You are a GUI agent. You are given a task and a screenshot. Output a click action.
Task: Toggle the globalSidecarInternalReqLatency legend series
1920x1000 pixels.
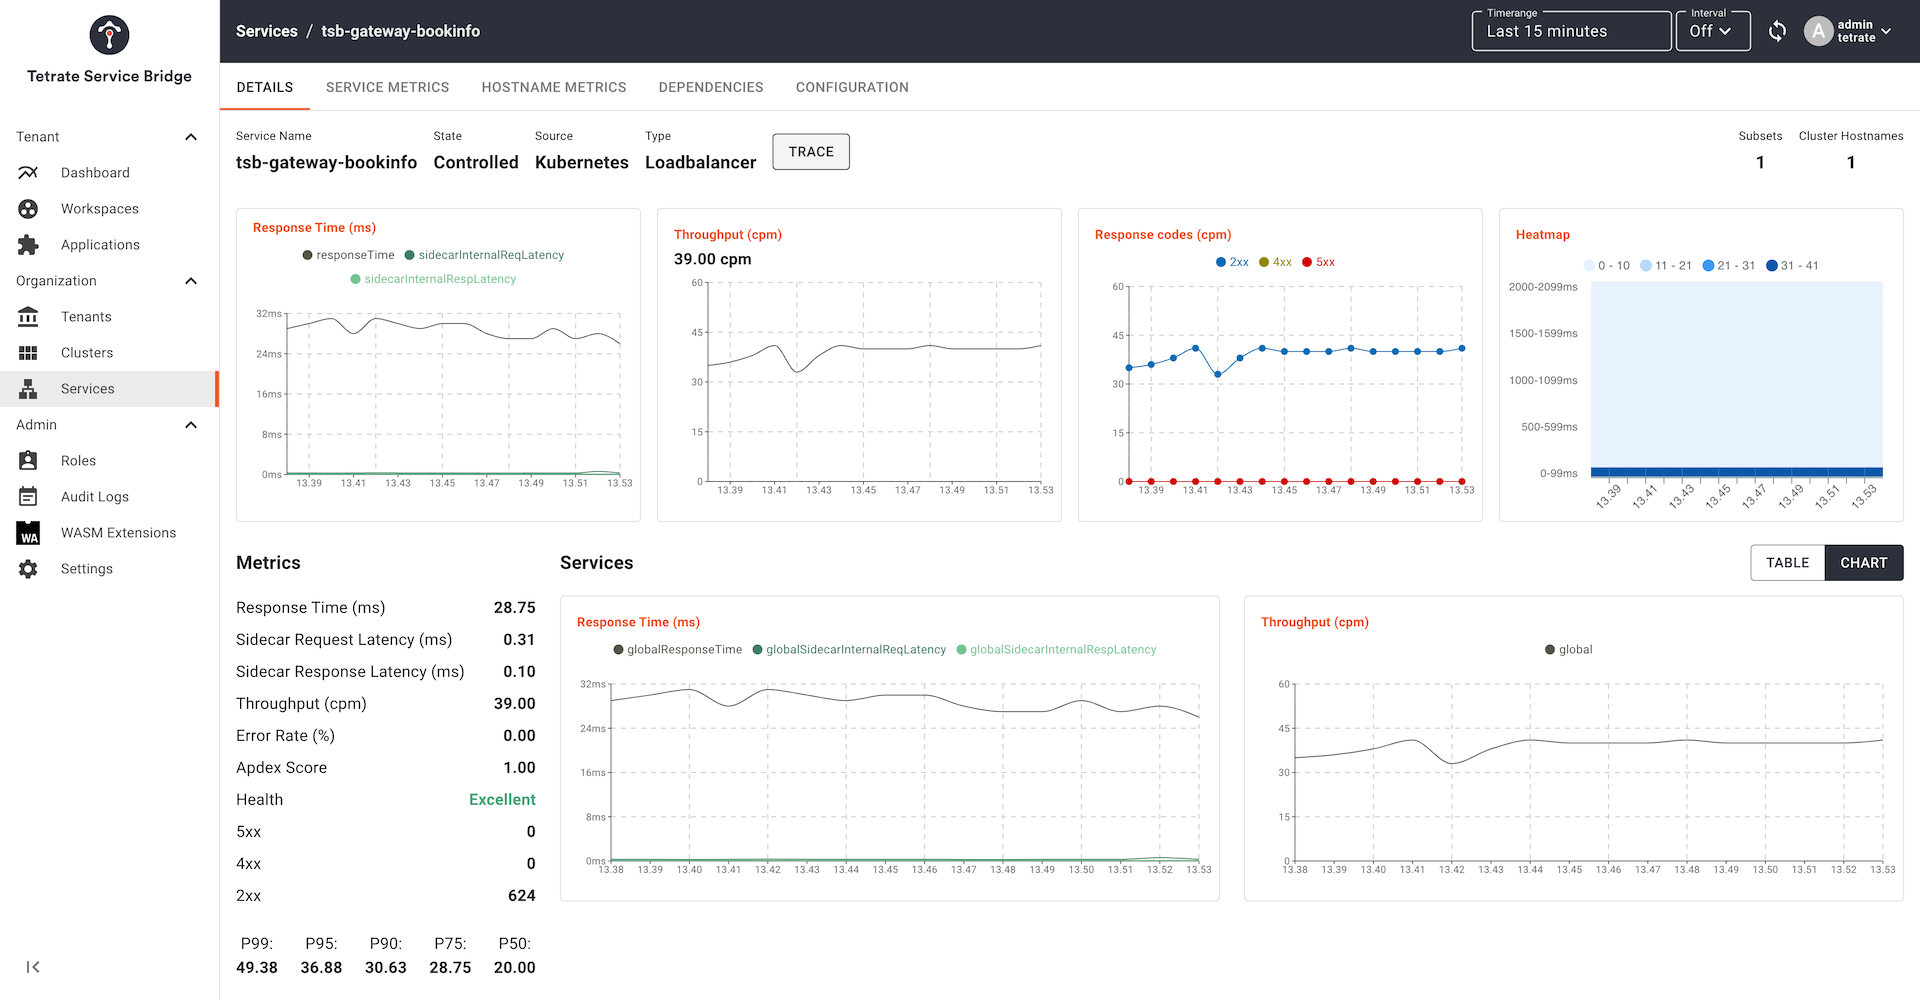(x=849, y=650)
